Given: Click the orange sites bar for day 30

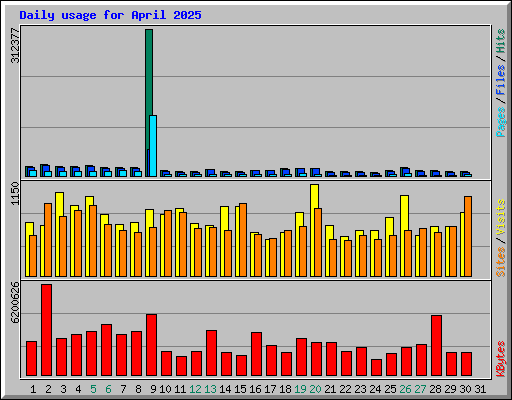Looking at the screenshot, I should (468, 236).
